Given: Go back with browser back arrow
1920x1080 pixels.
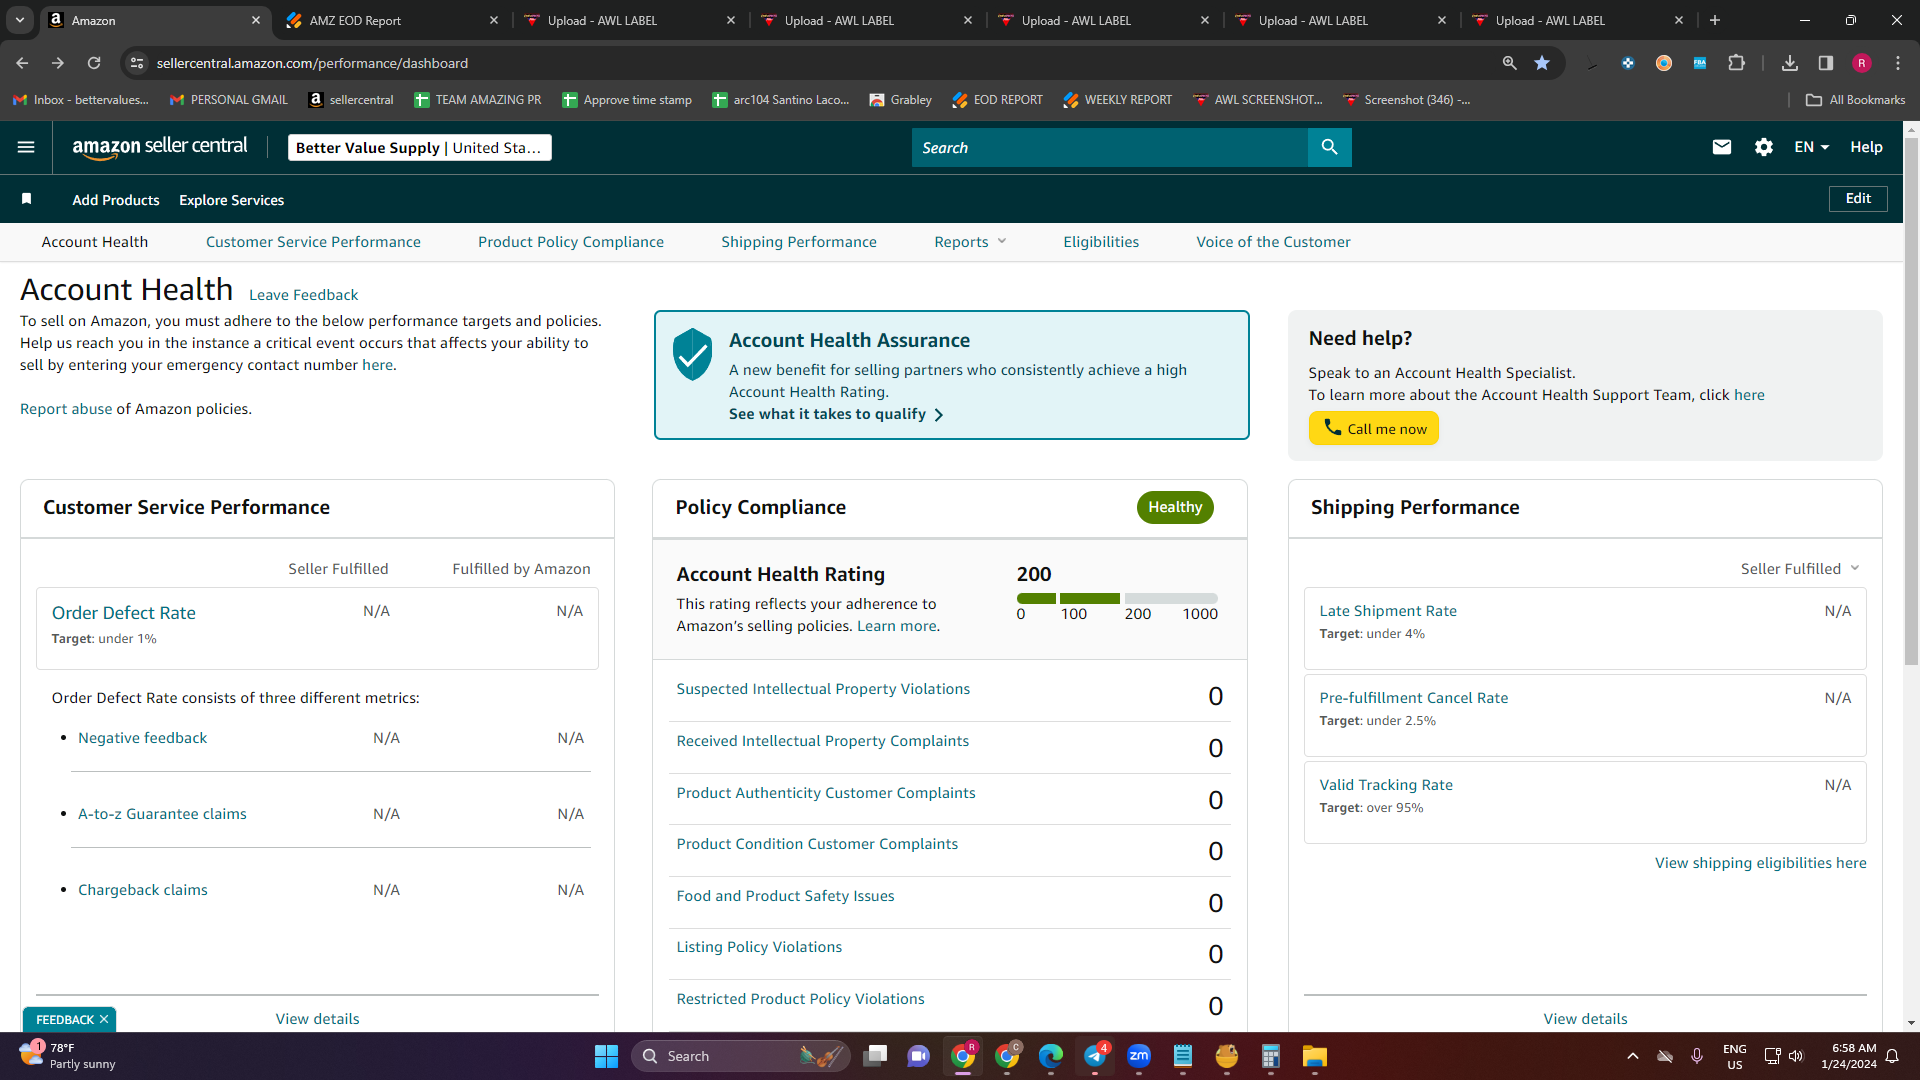Looking at the screenshot, I should (x=22, y=63).
